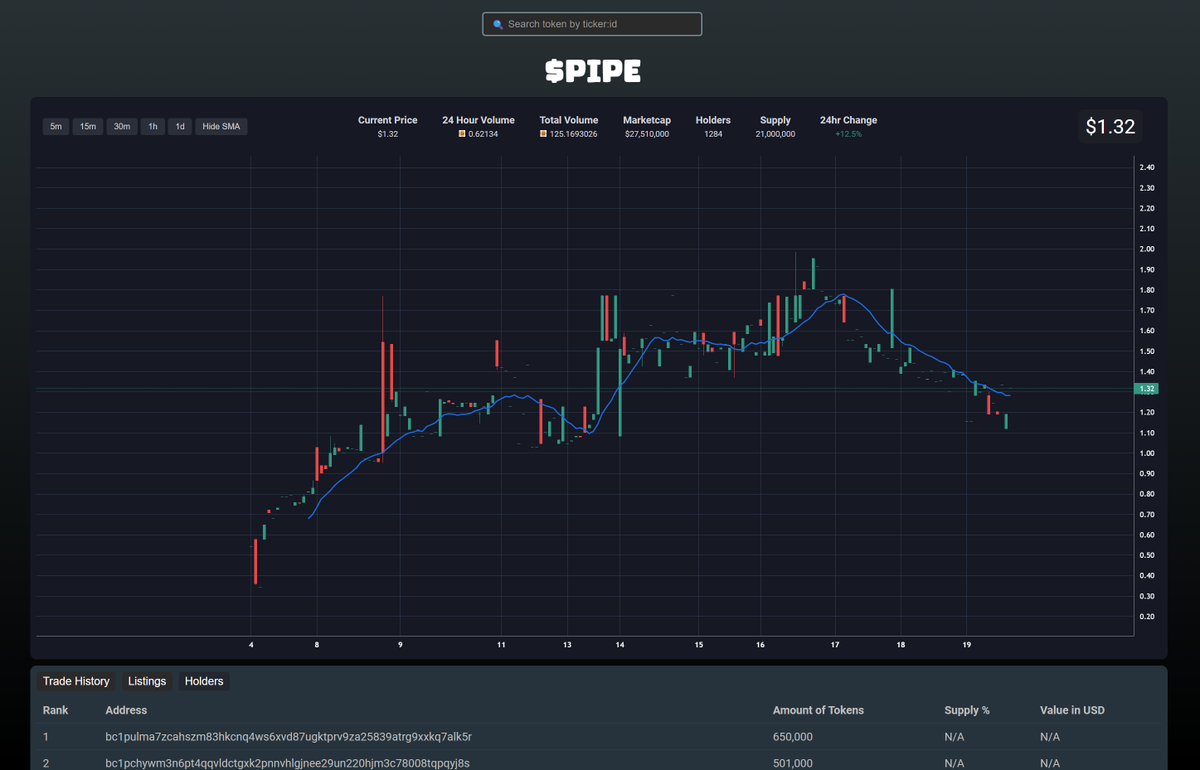Click the 1.32 price marker on chart axis
Image resolution: width=1200 pixels, height=770 pixels.
(x=1145, y=389)
